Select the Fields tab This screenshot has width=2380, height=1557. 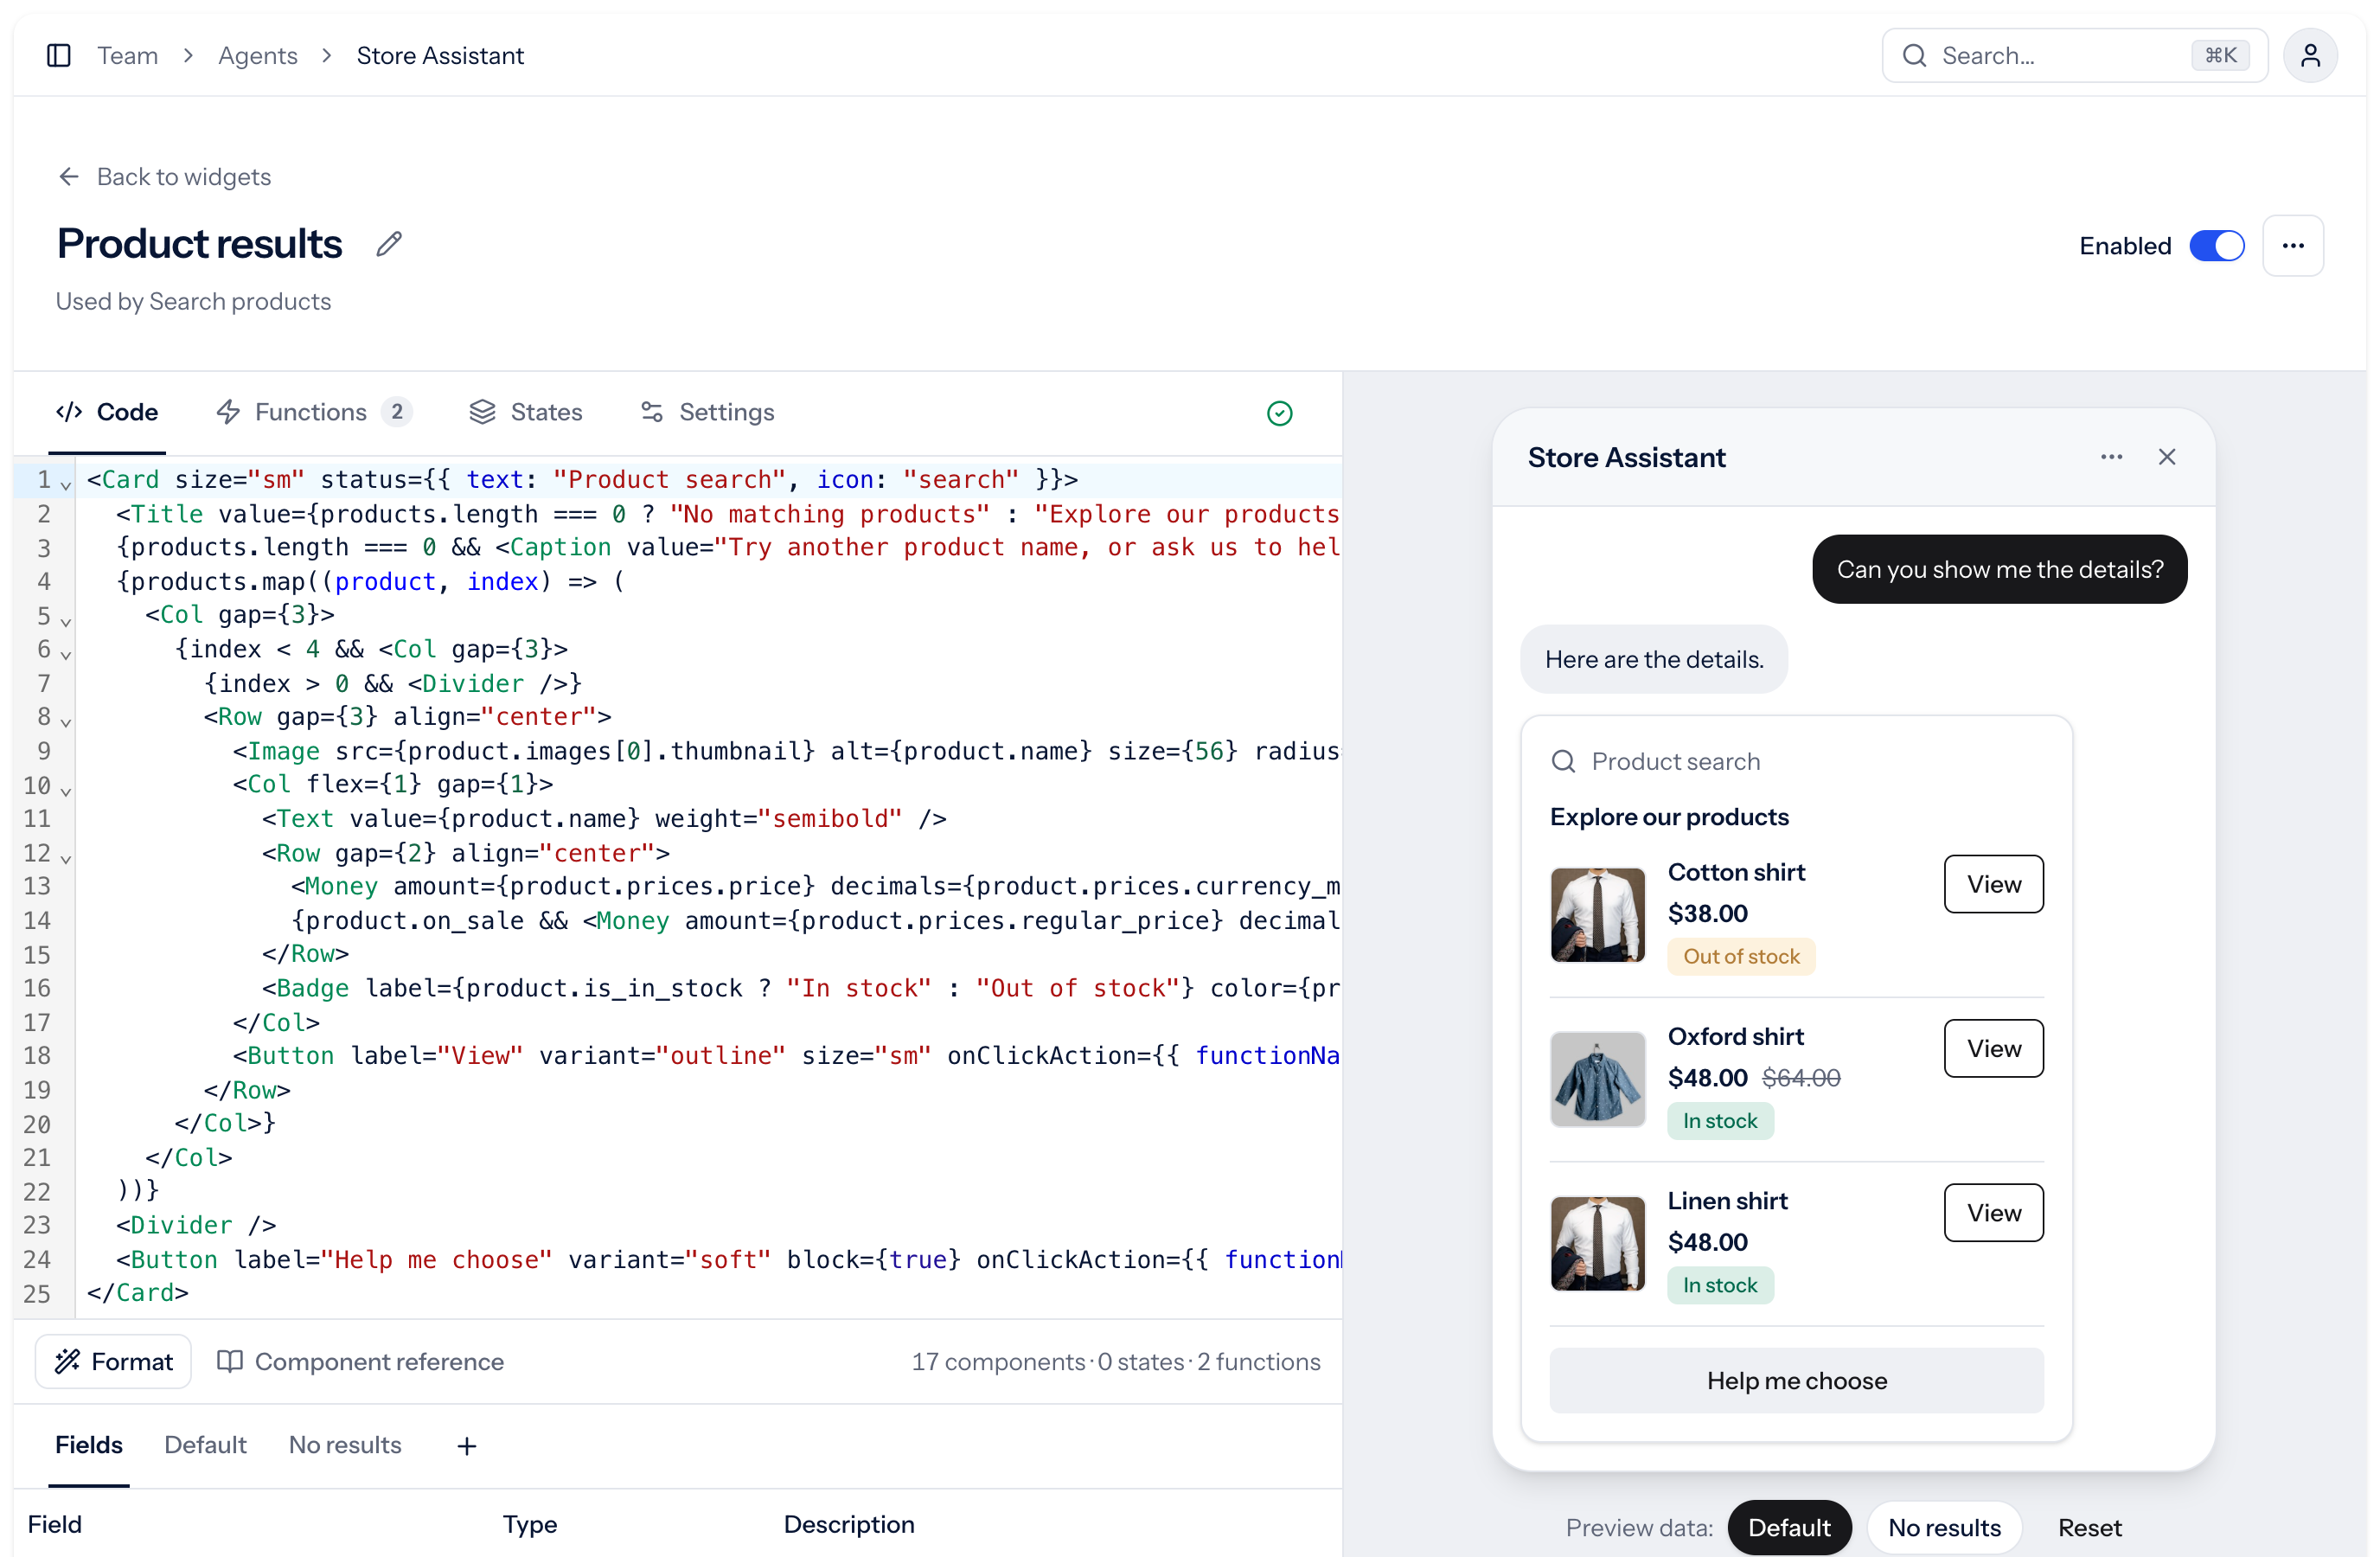(89, 1445)
